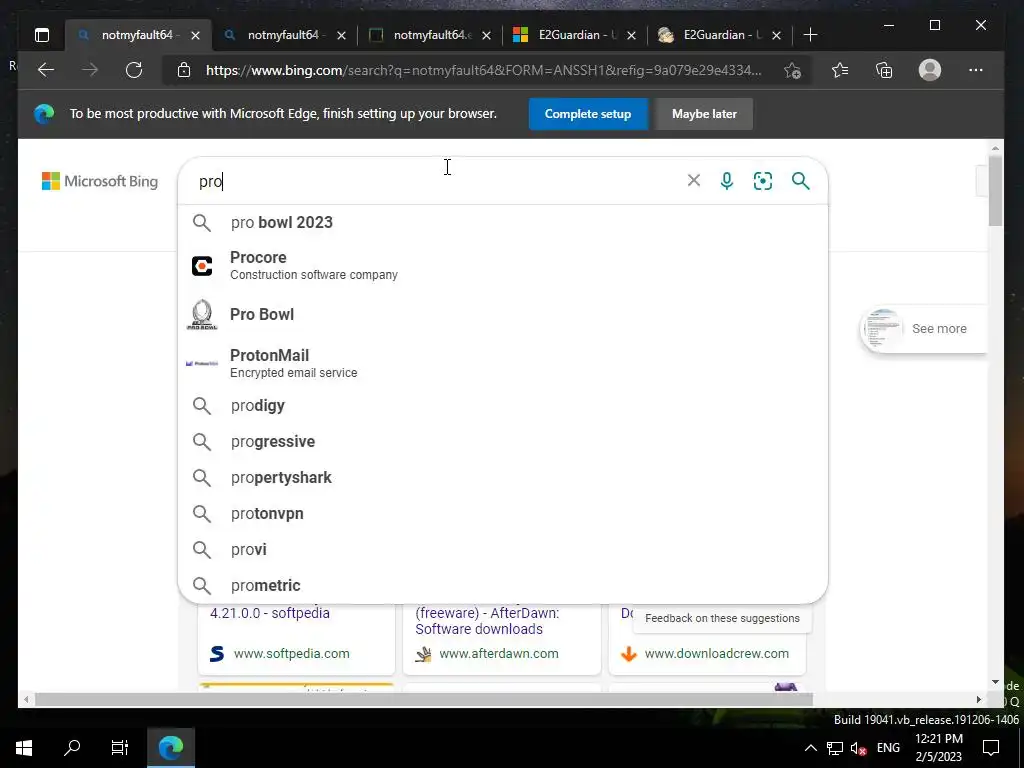Start voice search with microphone
This screenshot has height=768, width=1024.
pyautogui.click(x=727, y=181)
